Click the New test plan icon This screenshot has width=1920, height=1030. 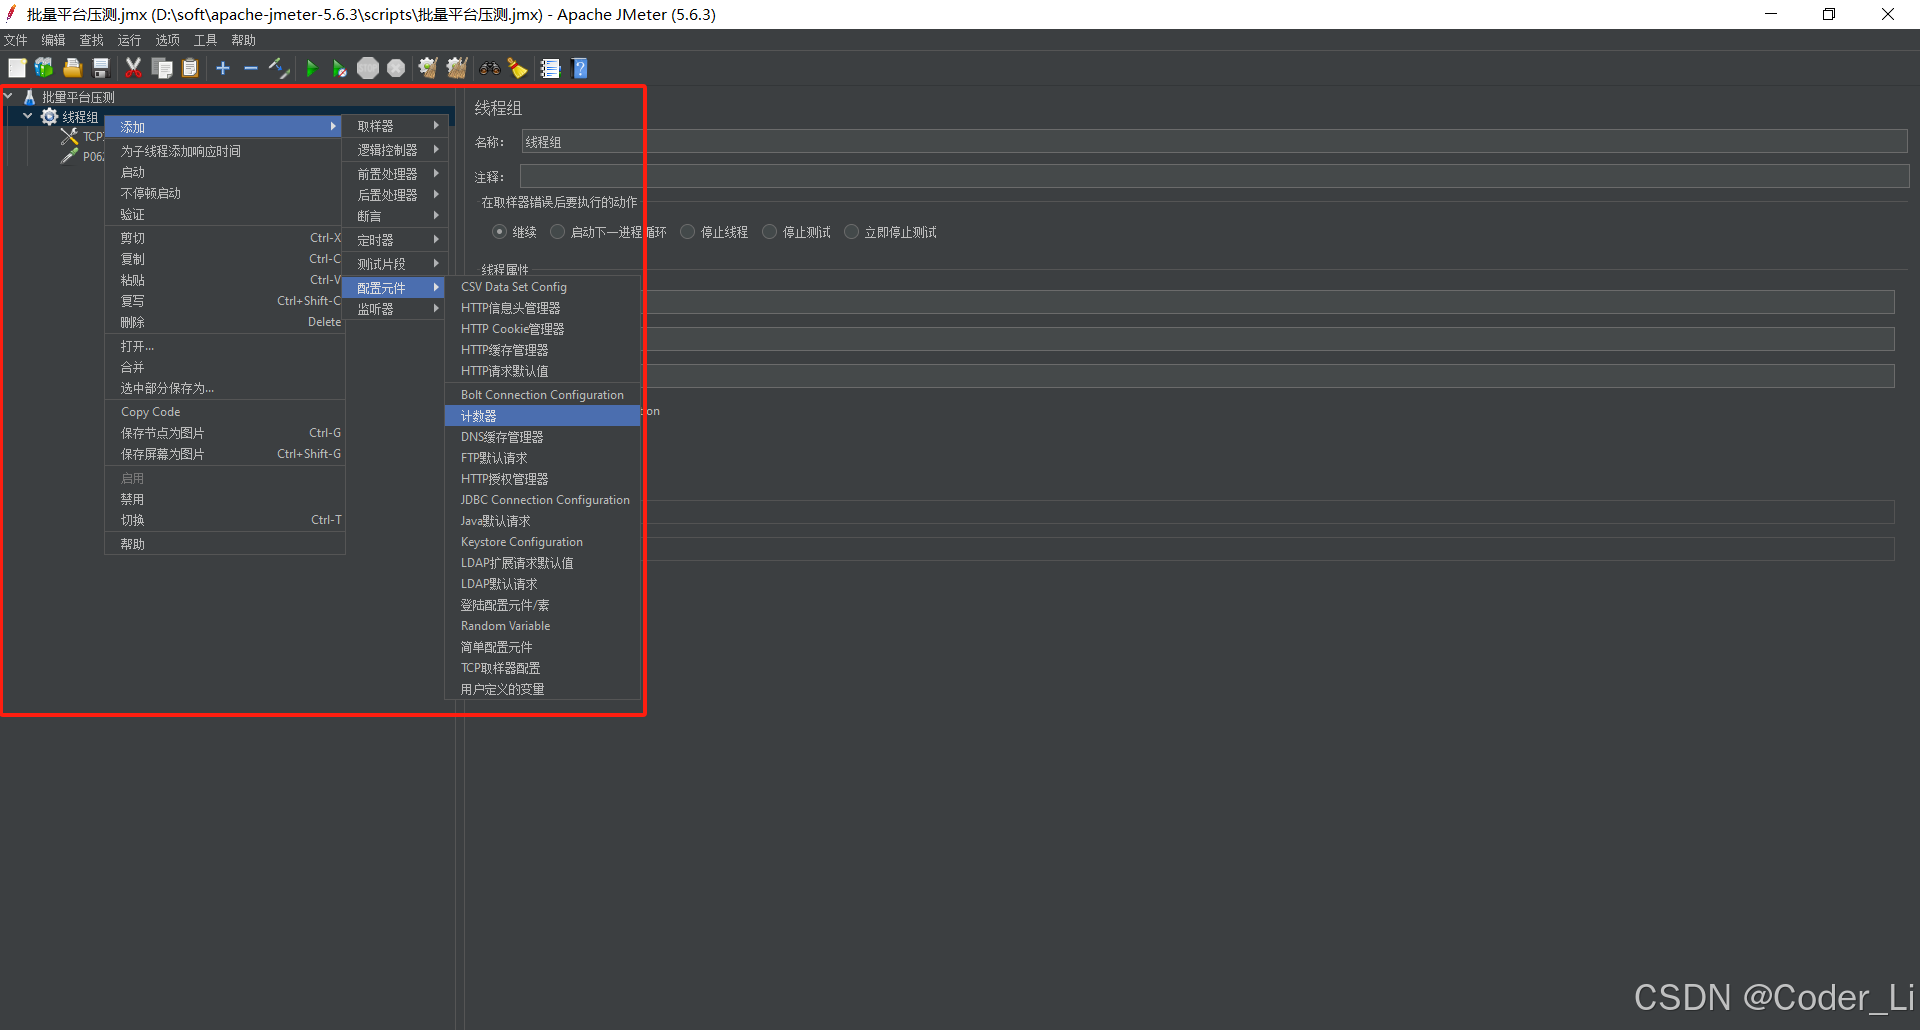tap(17, 68)
